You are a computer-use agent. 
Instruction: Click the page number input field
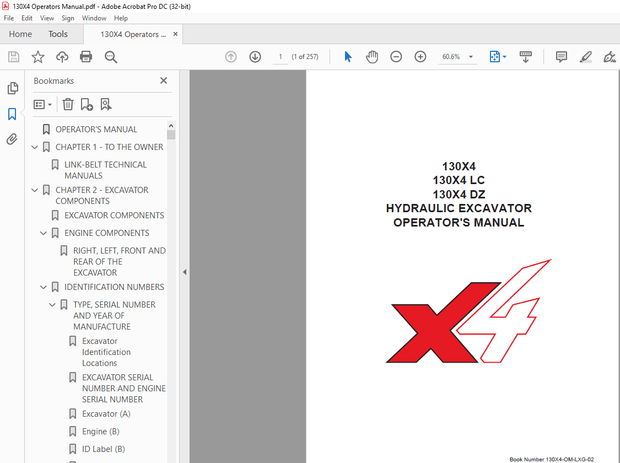[x=280, y=57]
